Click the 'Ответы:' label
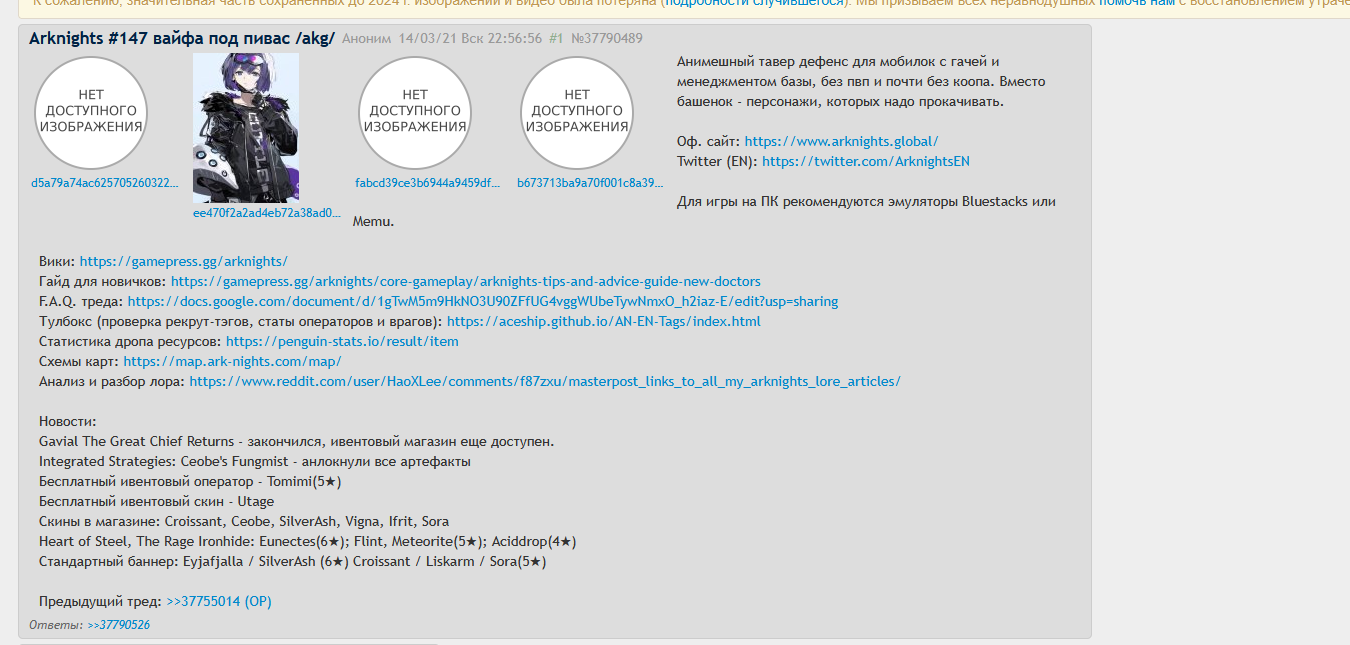Image resolution: width=1350 pixels, height=645 pixels. (56, 624)
